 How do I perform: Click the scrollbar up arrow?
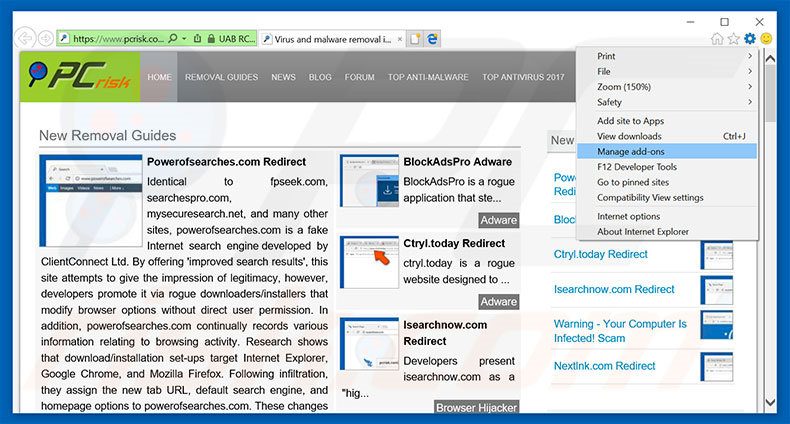(x=770, y=58)
